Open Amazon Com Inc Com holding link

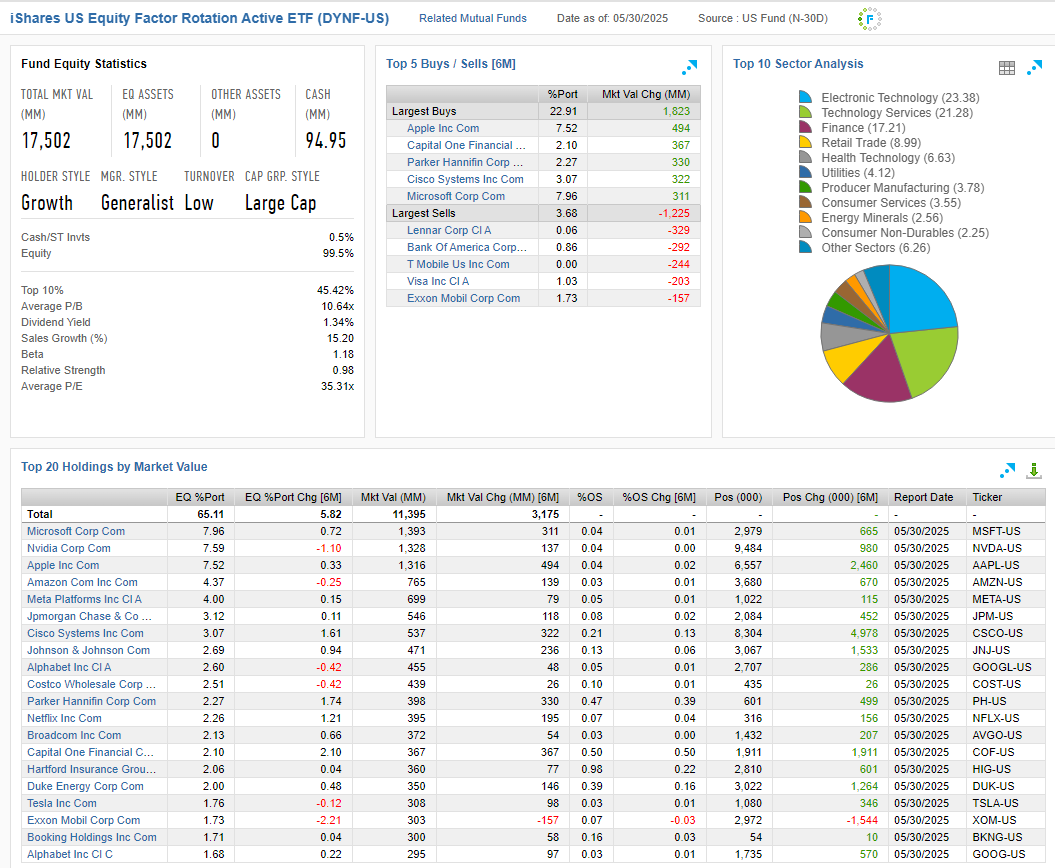click(x=82, y=582)
